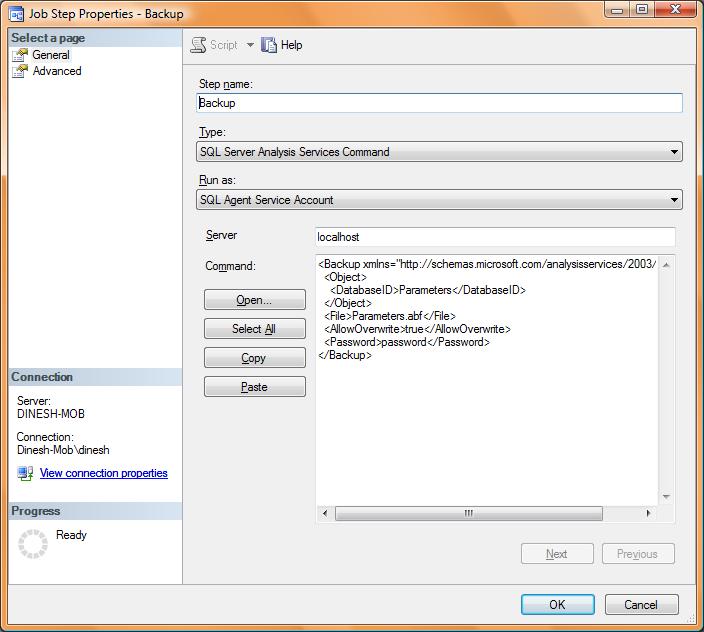Click the command box scroll-down arrow
The image size is (704, 632).
click(x=666, y=496)
